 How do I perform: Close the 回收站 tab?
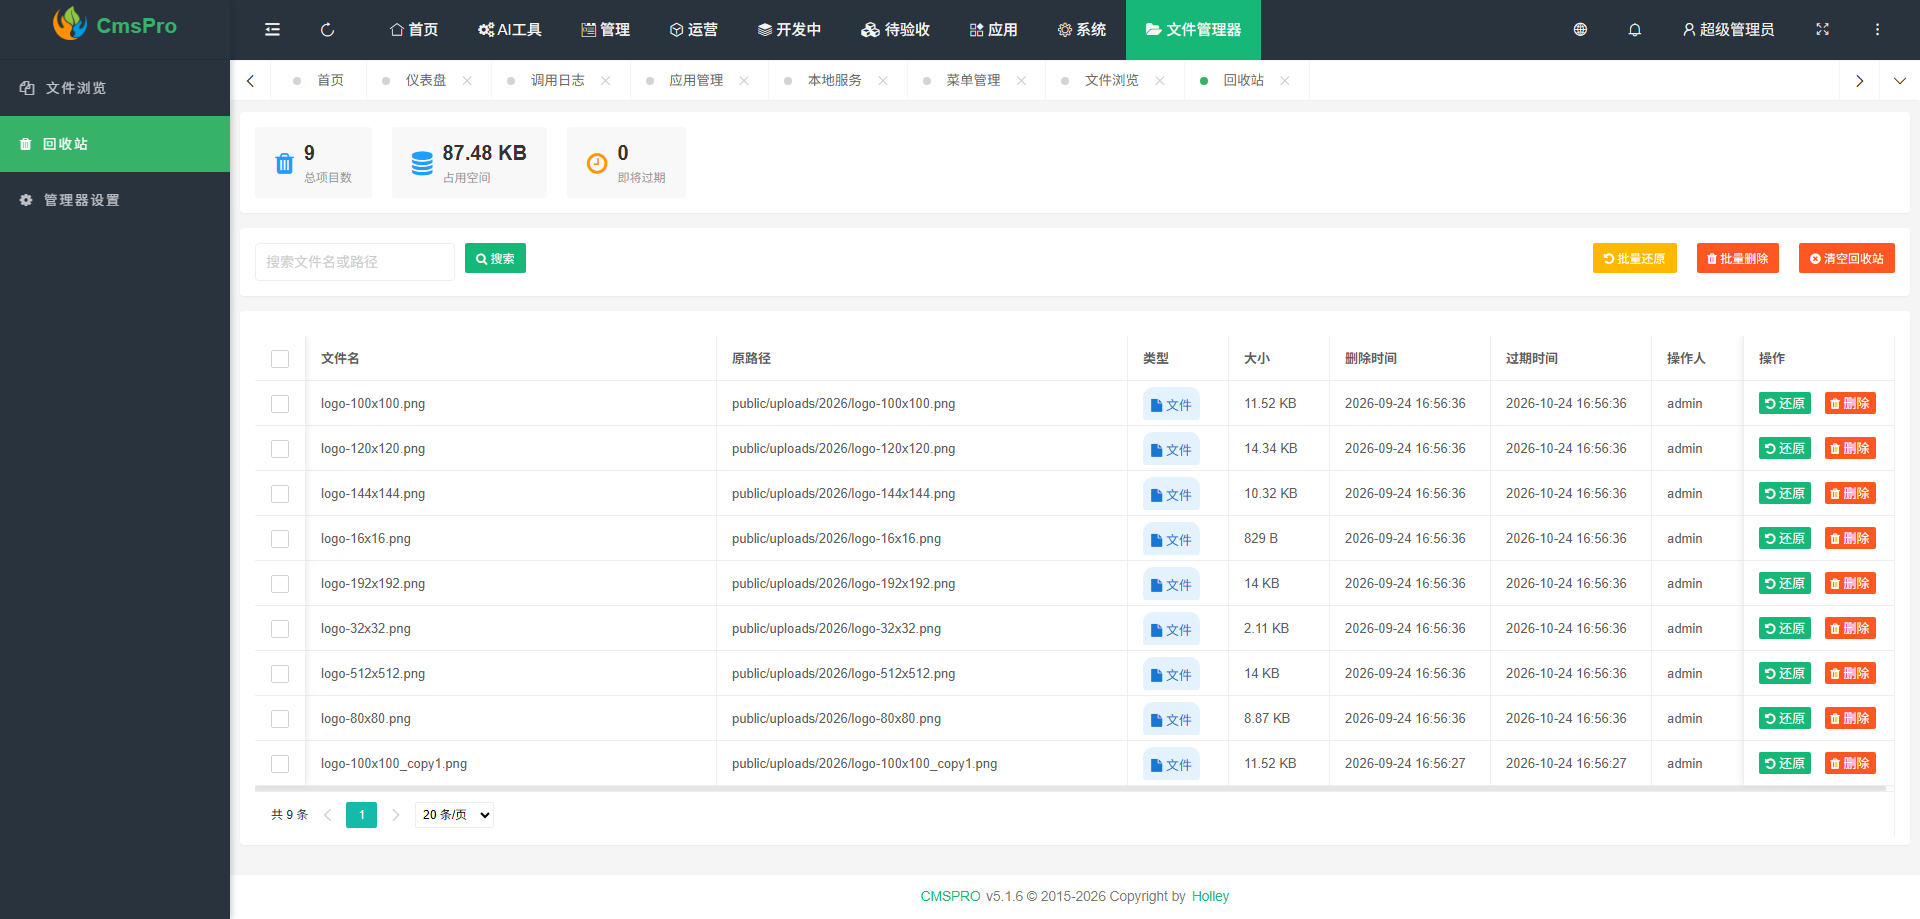[x=1285, y=81]
